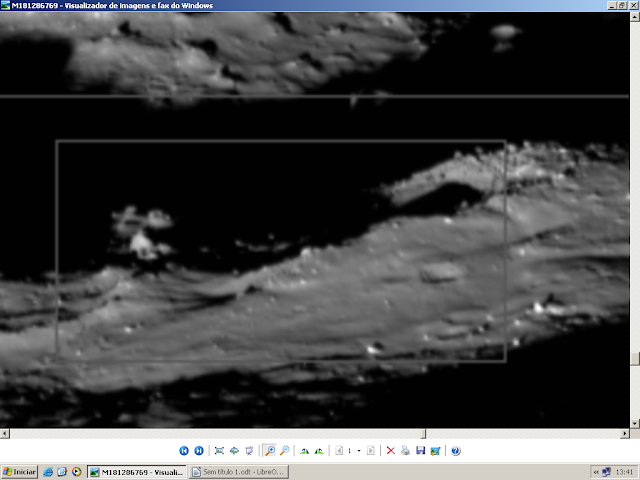Click the previous page button
Screen dimensions: 640x480
click(x=339, y=451)
